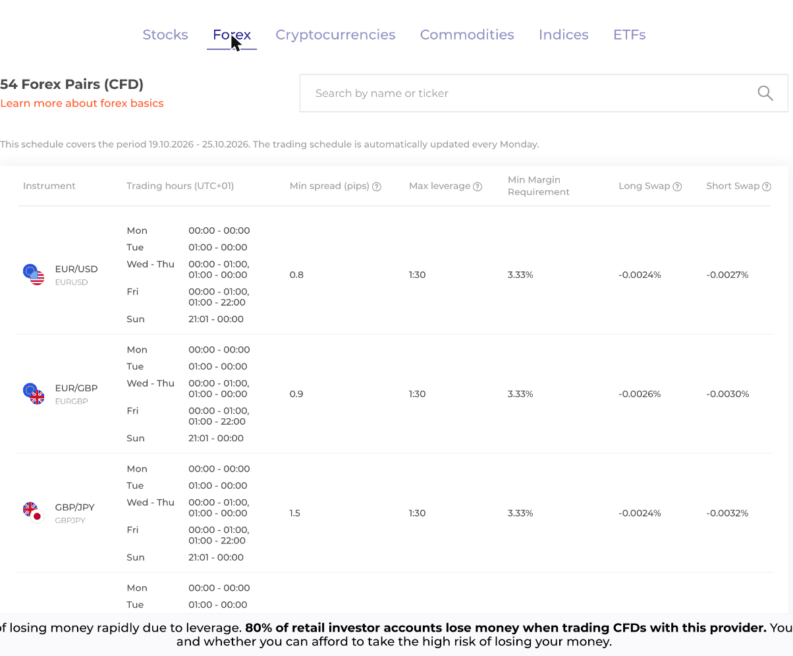Select EUR/GBP long swap -0.0026%
Screen dimensions: 793x656
(640, 393)
